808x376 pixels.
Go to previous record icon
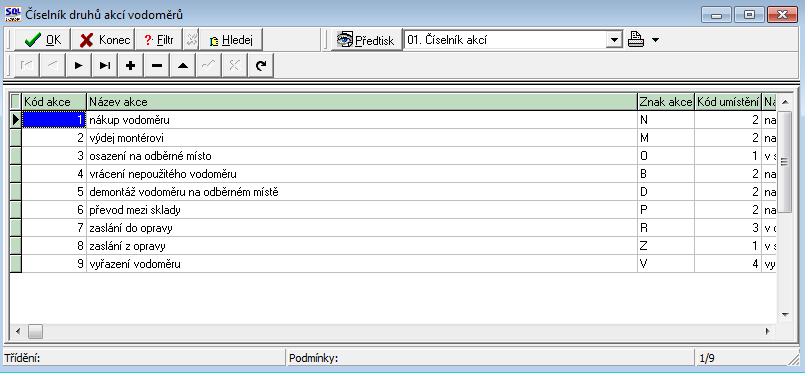[x=53, y=66]
